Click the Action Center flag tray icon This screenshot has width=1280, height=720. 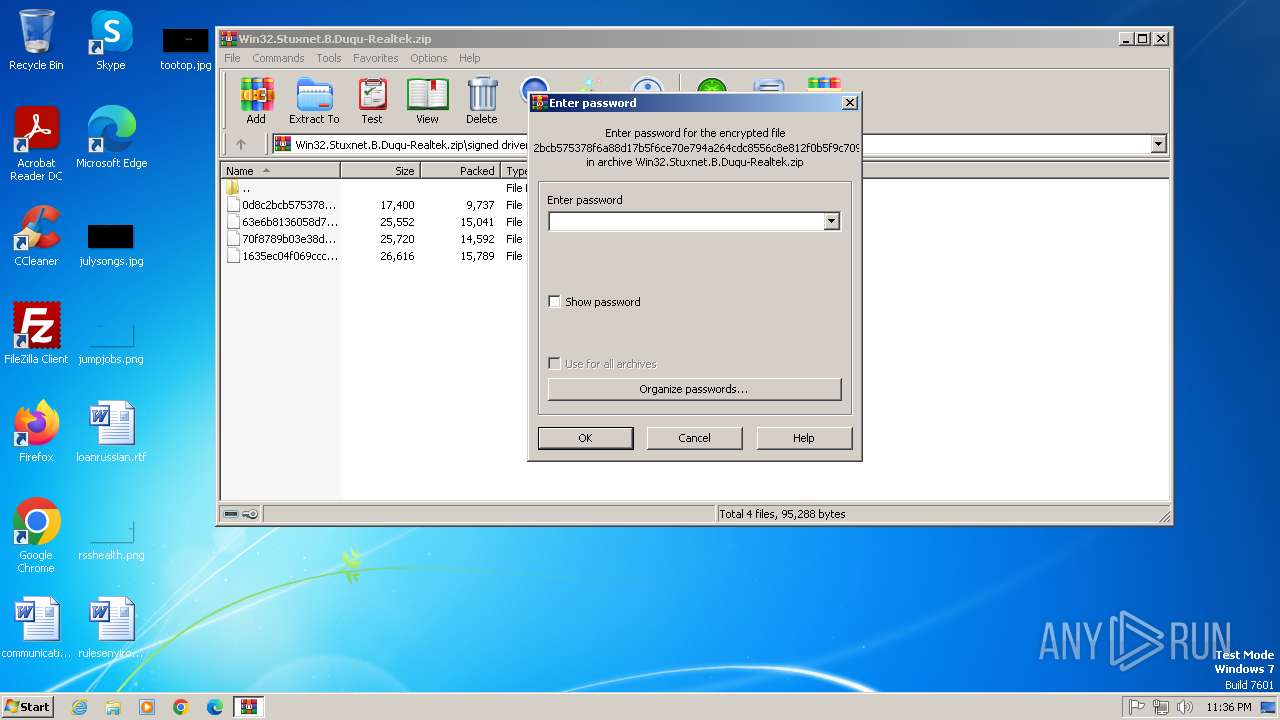pos(1137,707)
